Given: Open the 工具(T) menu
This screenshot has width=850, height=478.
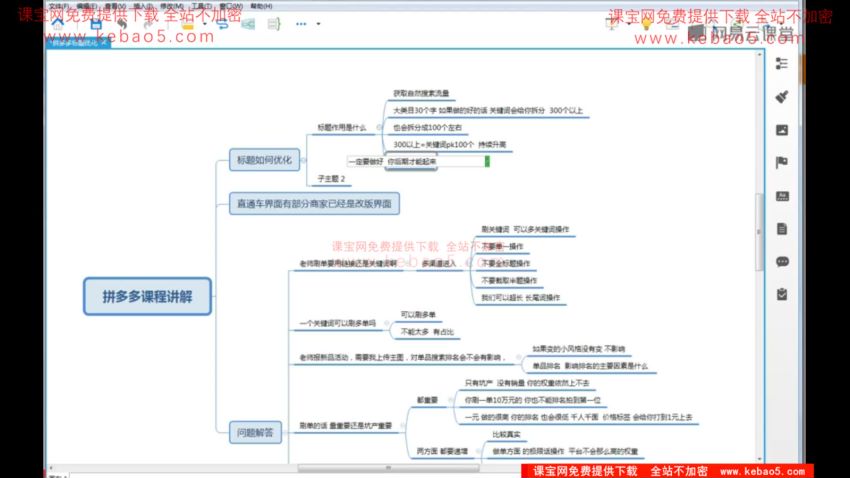Looking at the screenshot, I should 202,6.
